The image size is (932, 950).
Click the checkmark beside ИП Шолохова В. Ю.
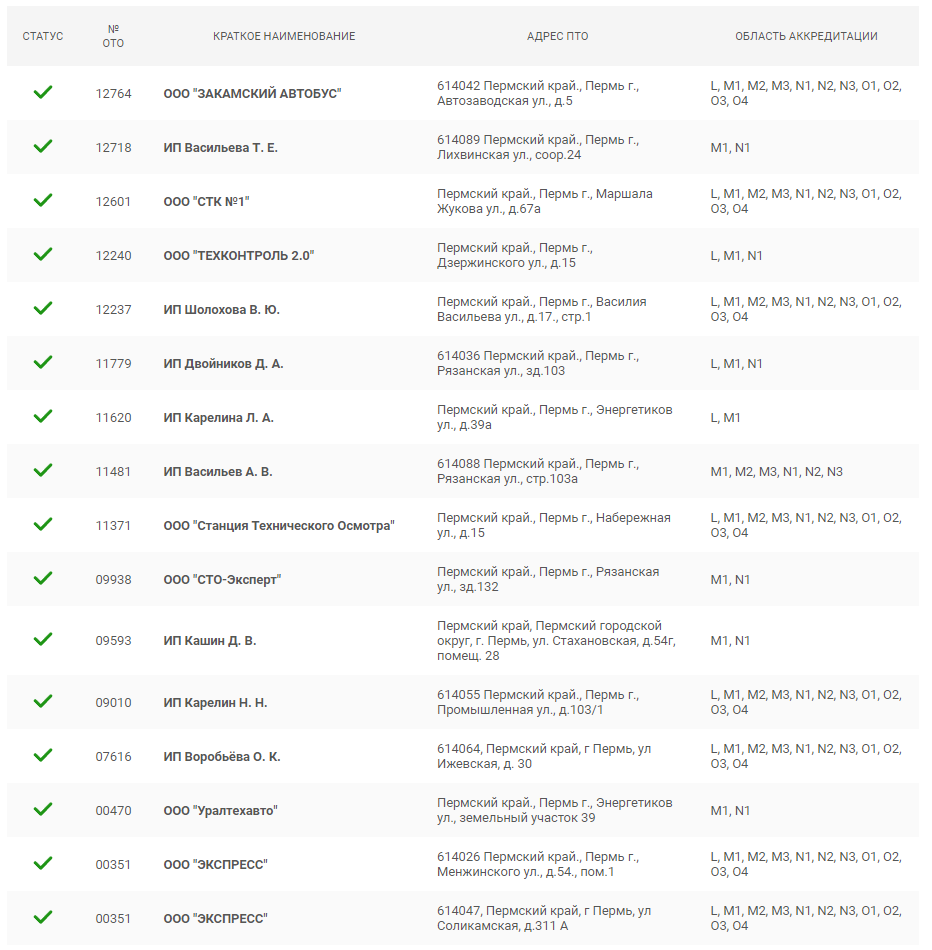pos(42,308)
